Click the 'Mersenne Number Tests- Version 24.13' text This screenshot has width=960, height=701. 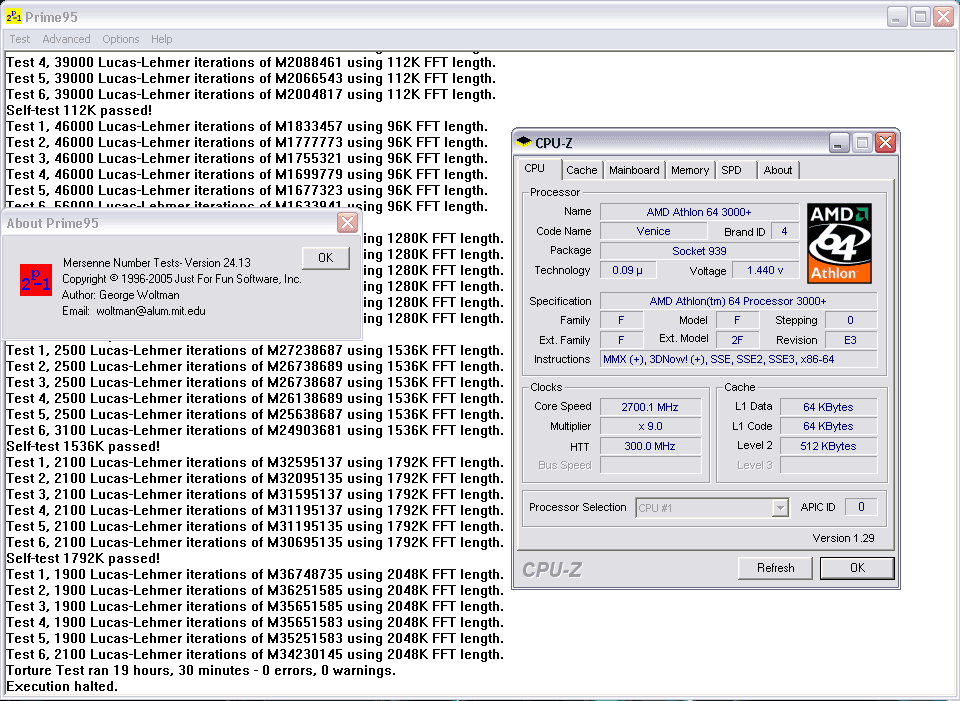click(157, 263)
